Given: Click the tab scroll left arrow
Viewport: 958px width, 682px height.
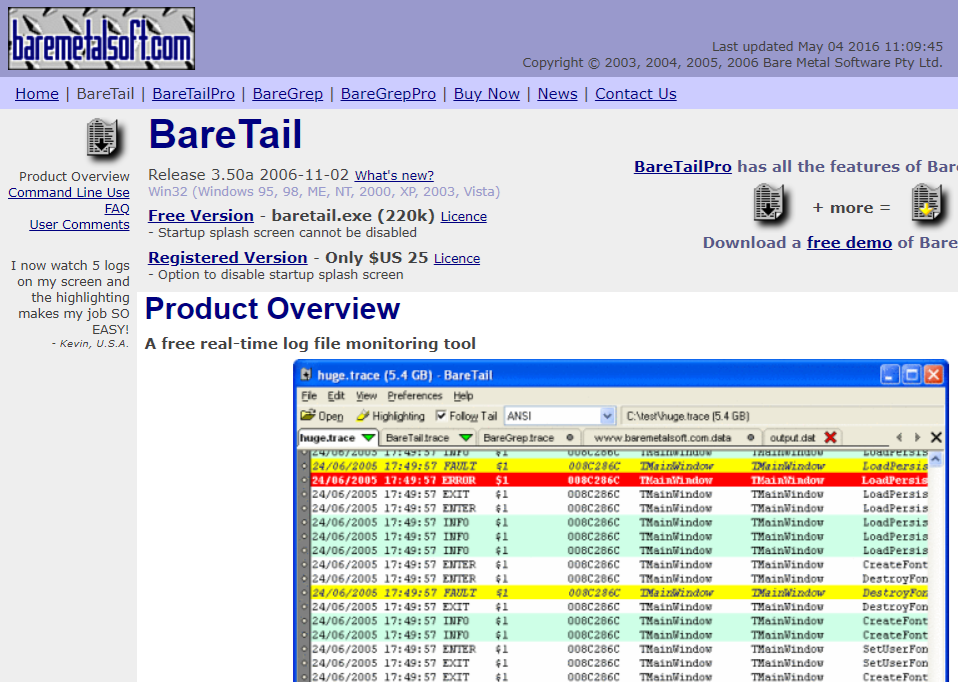Looking at the screenshot, I should click(x=899, y=438).
